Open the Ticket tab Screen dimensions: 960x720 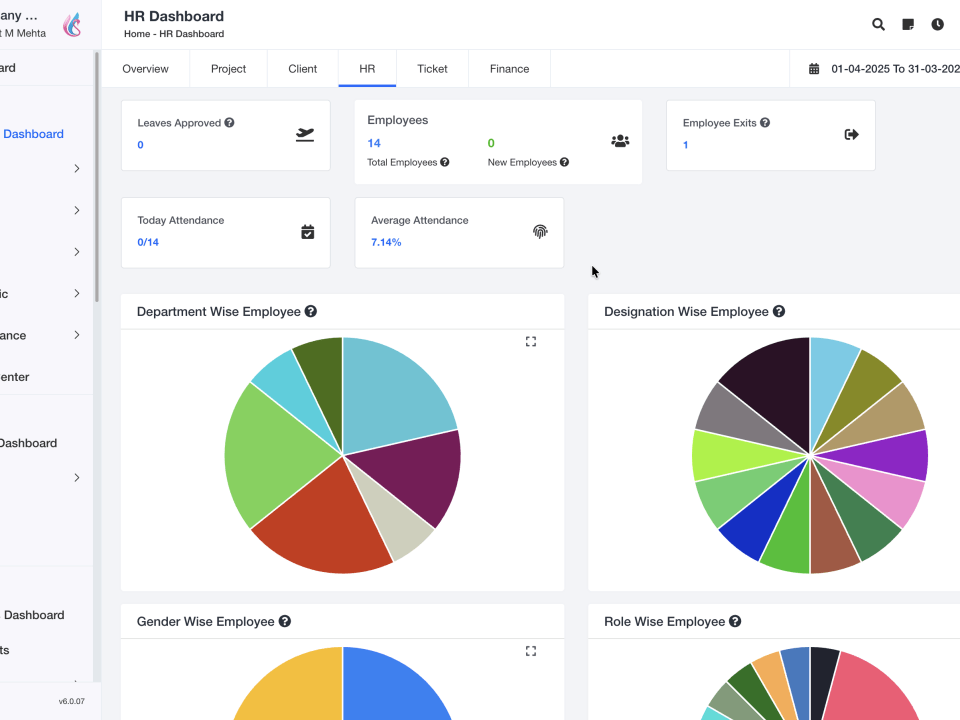pyautogui.click(x=432, y=69)
